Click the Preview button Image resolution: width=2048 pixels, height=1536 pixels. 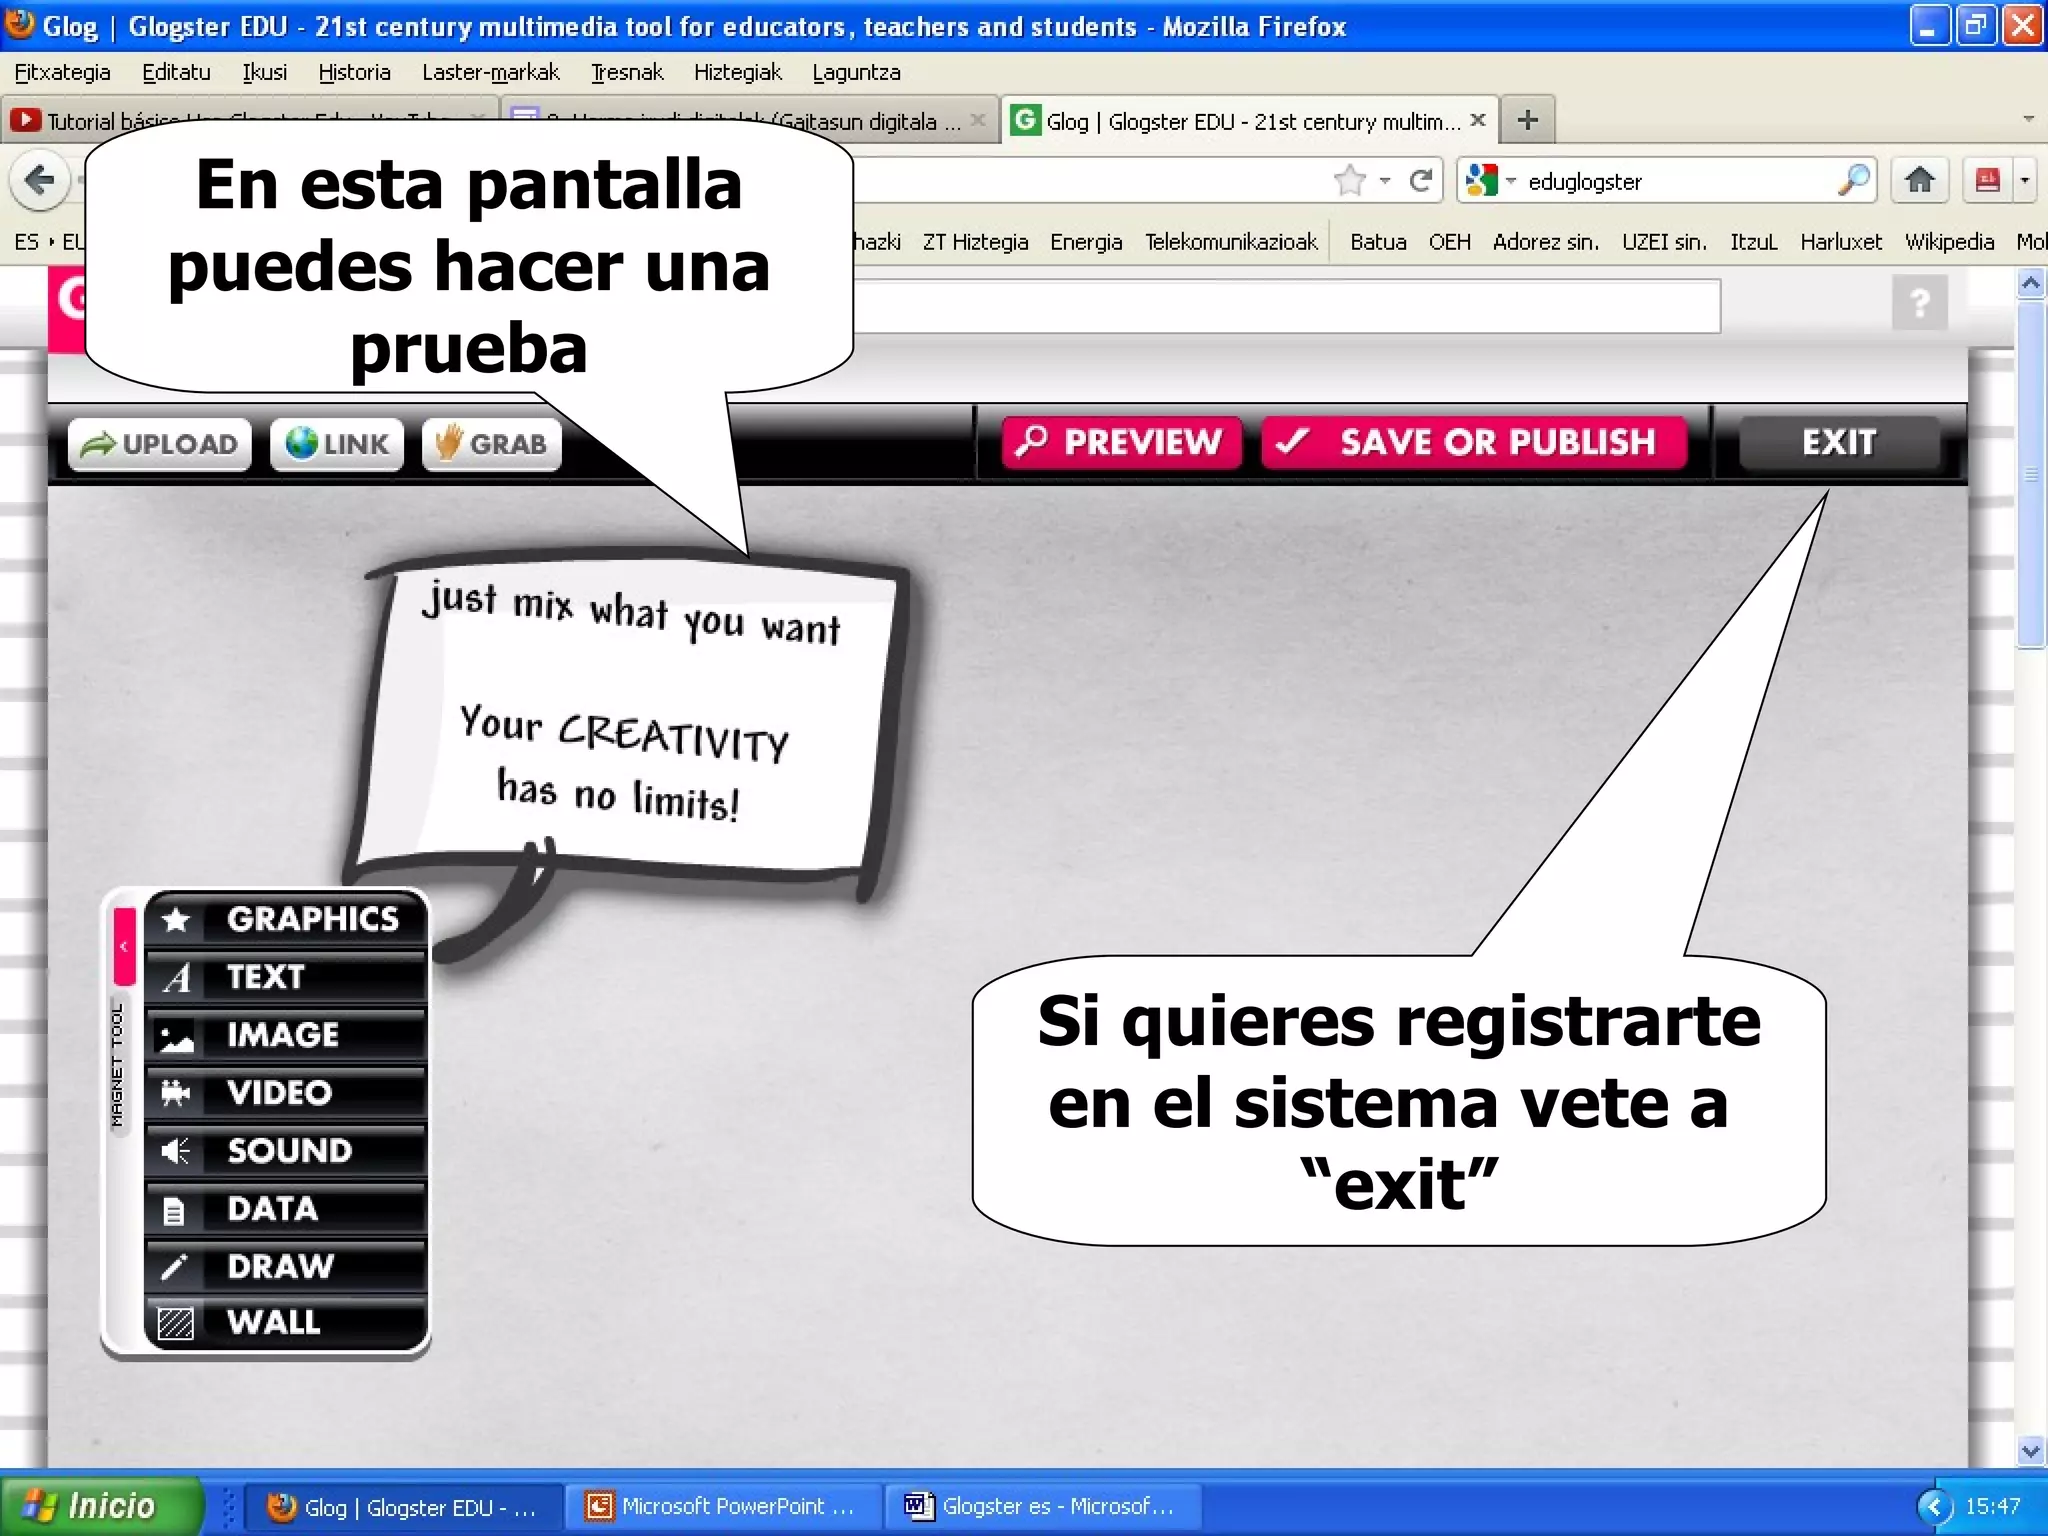(1122, 442)
